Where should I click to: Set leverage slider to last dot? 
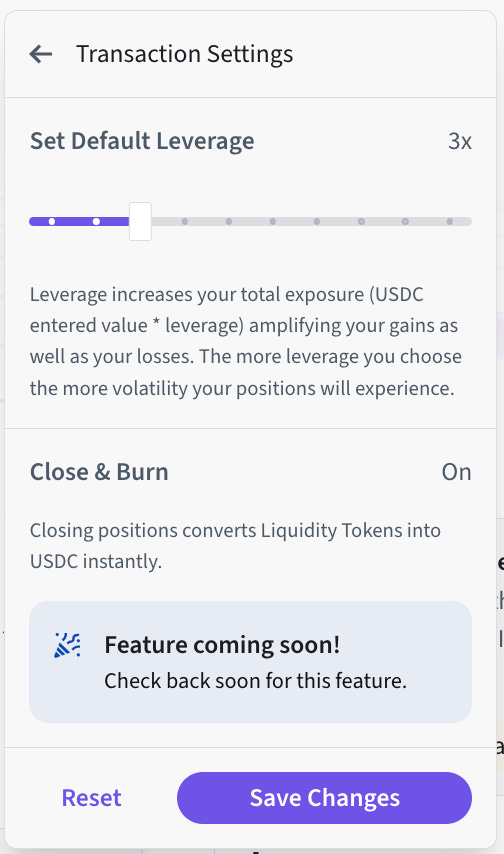pos(450,222)
